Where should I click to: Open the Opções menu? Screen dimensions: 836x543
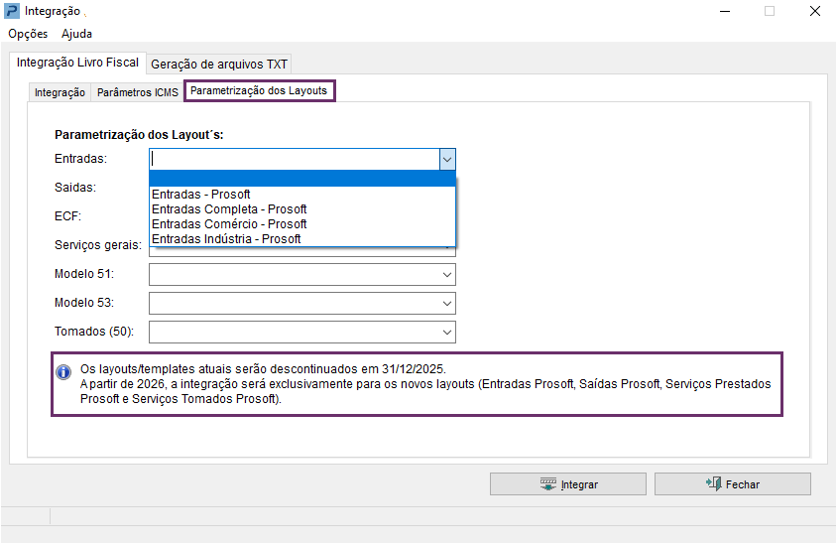28,34
